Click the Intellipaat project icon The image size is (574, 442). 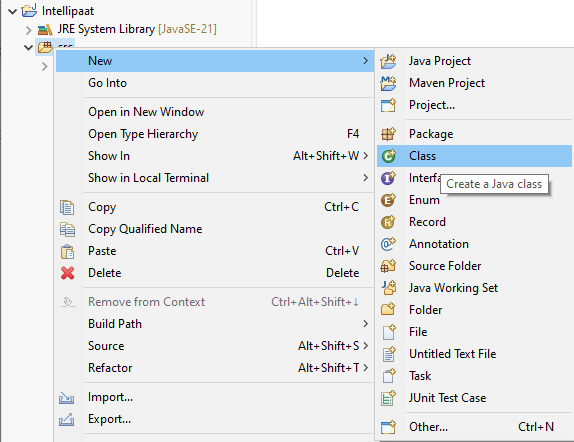point(29,11)
